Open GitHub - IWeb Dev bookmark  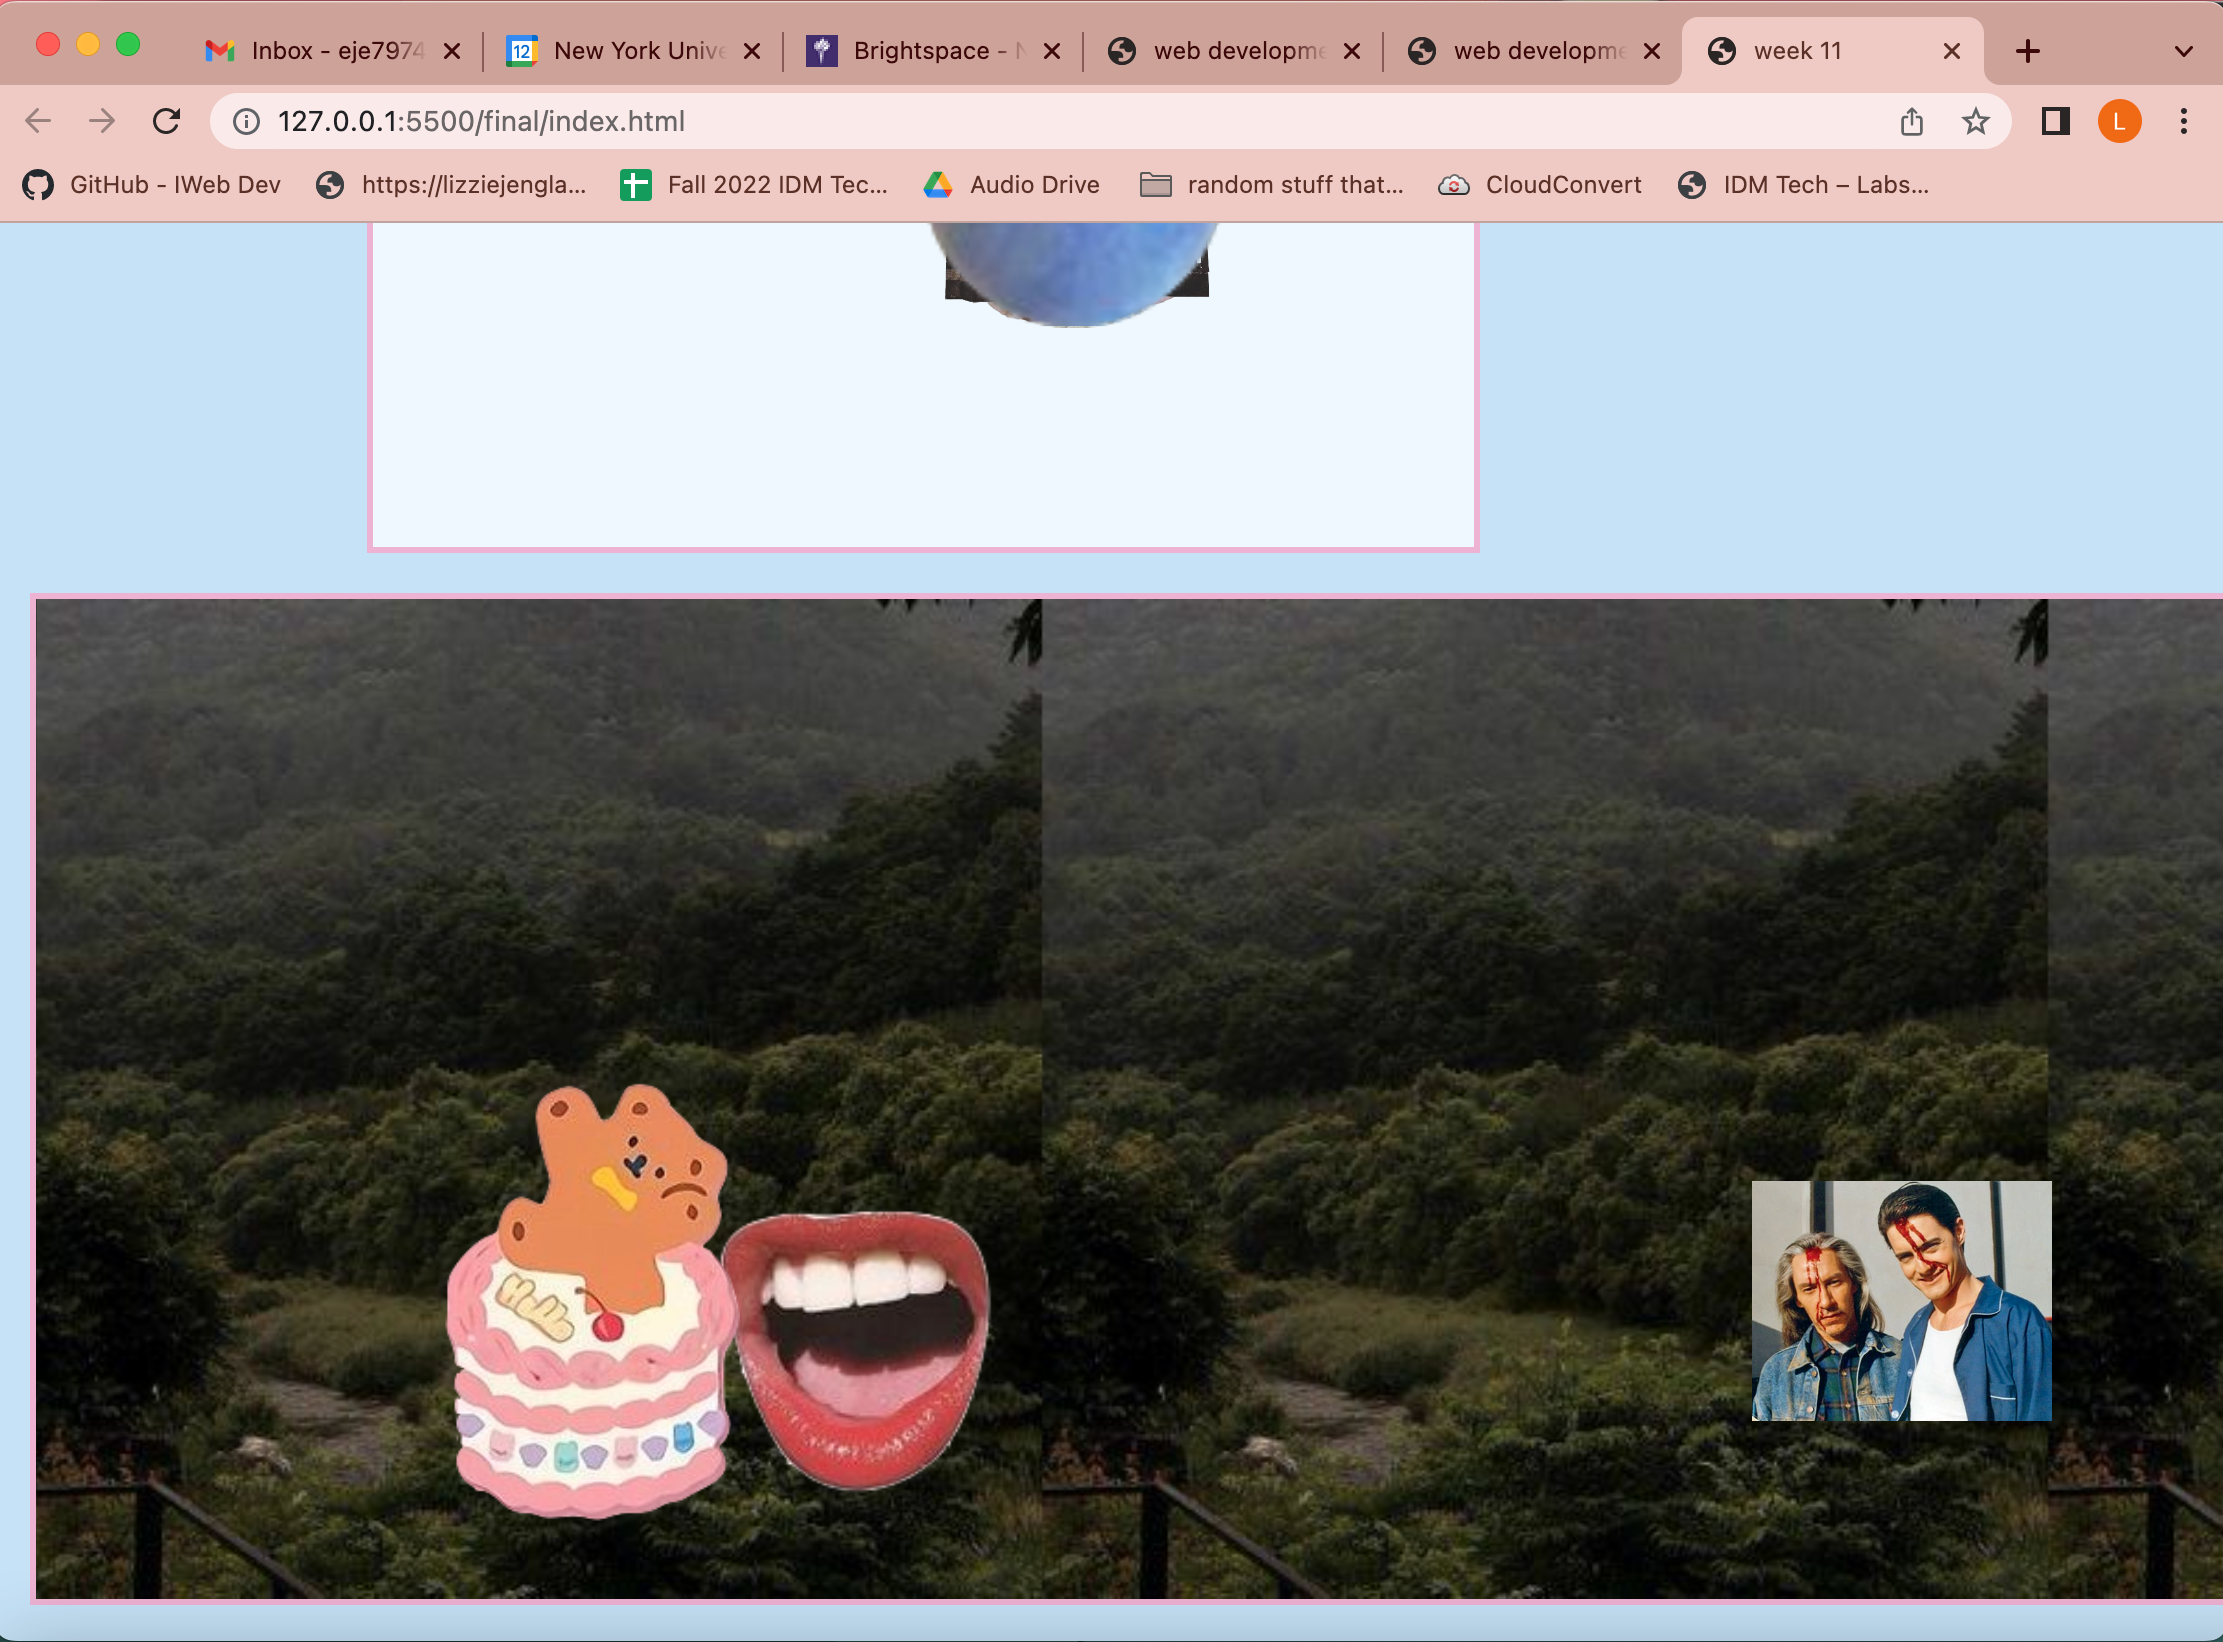[x=152, y=185]
